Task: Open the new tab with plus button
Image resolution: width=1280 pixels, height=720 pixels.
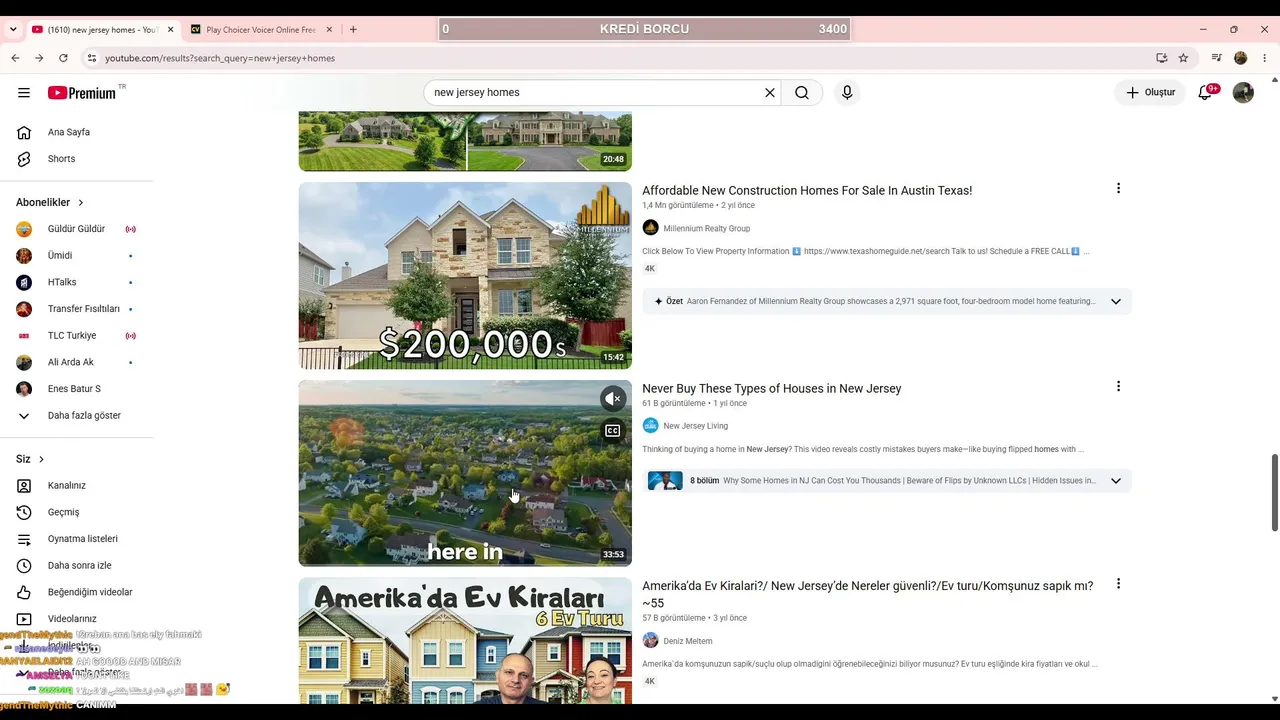Action: click(x=353, y=30)
